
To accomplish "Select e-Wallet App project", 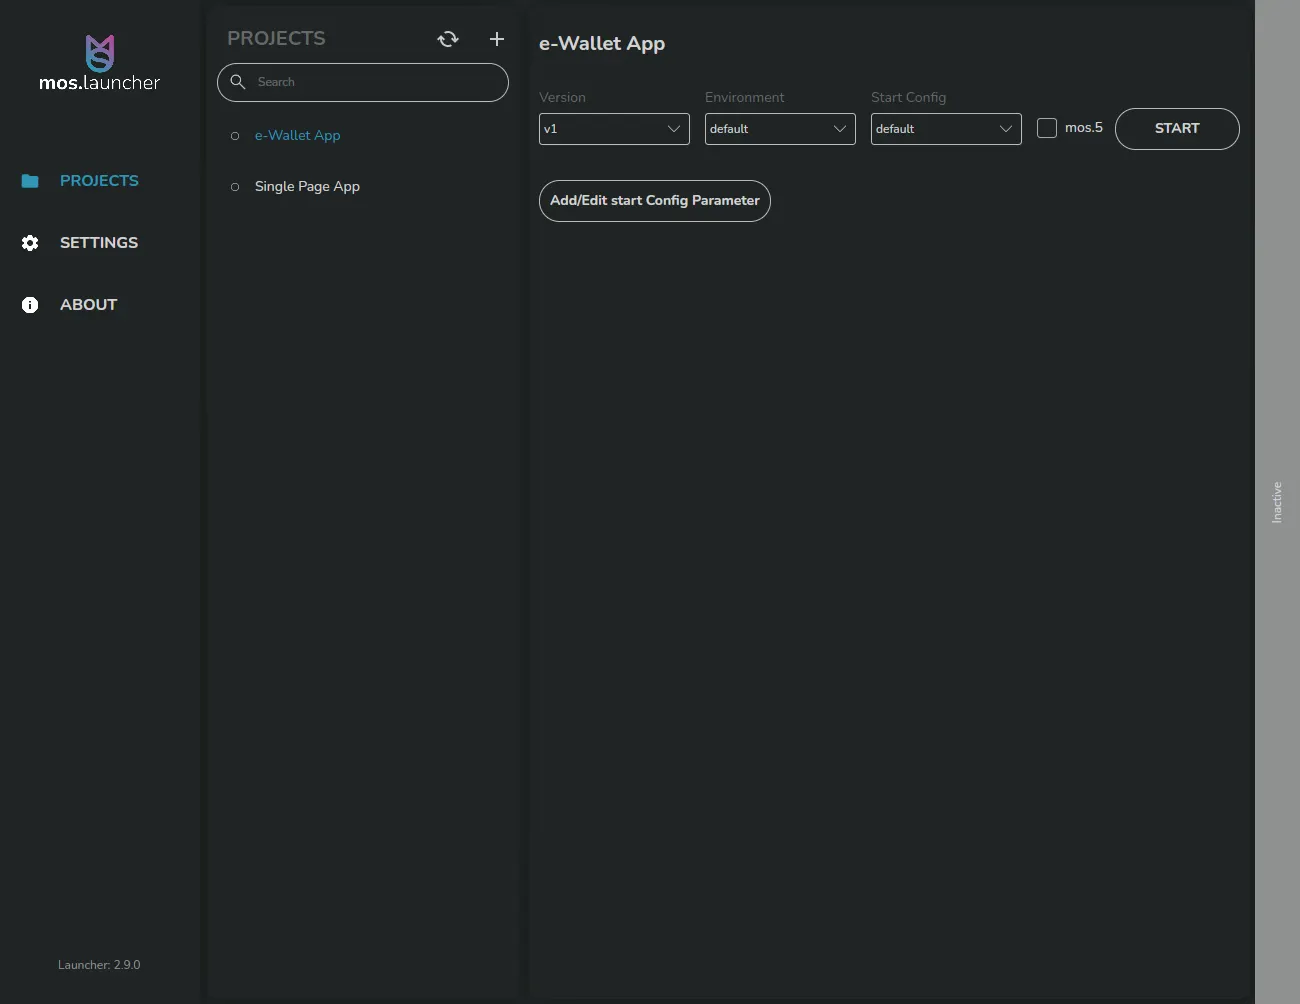I will coord(297,136).
